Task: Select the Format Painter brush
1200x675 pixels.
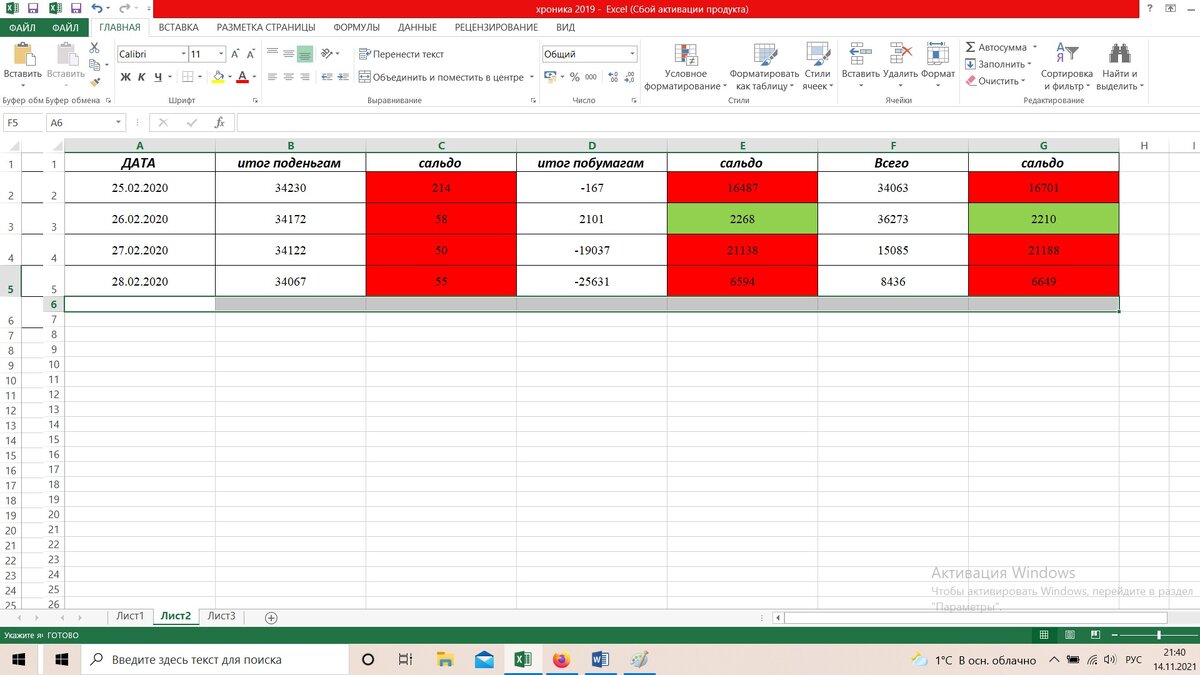Action: coord(94,83)
